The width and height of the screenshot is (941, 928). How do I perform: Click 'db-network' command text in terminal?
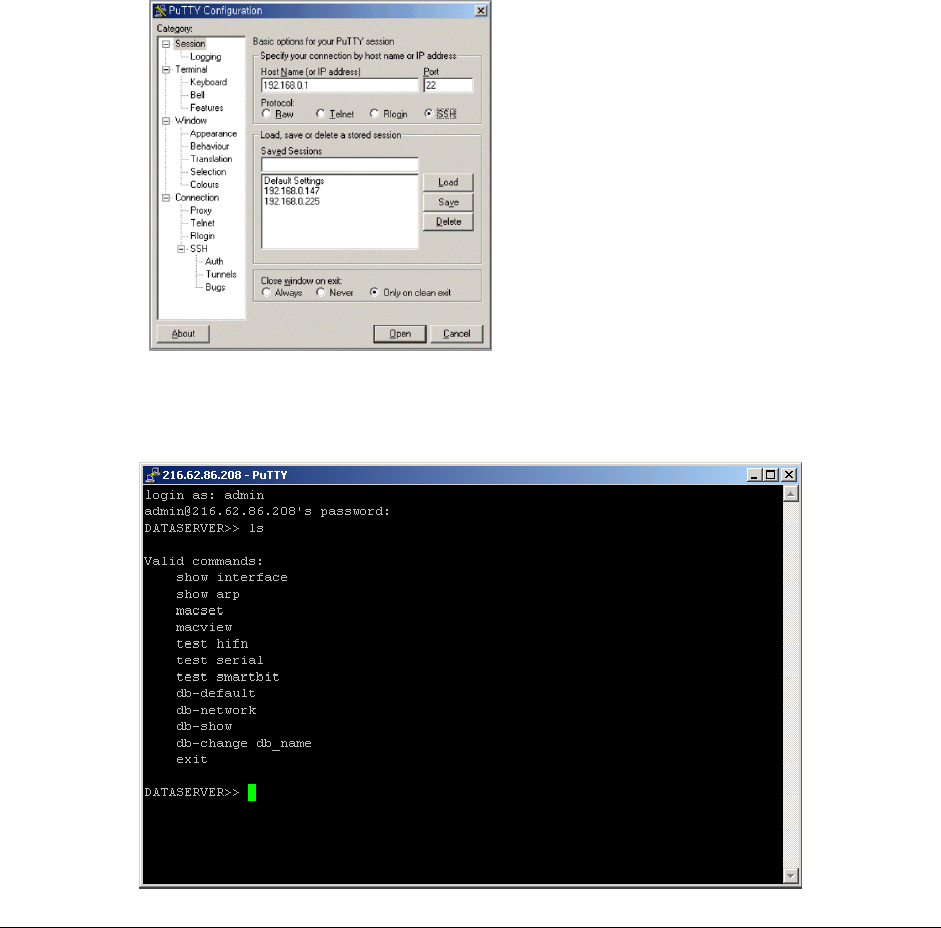pos(216,710)
